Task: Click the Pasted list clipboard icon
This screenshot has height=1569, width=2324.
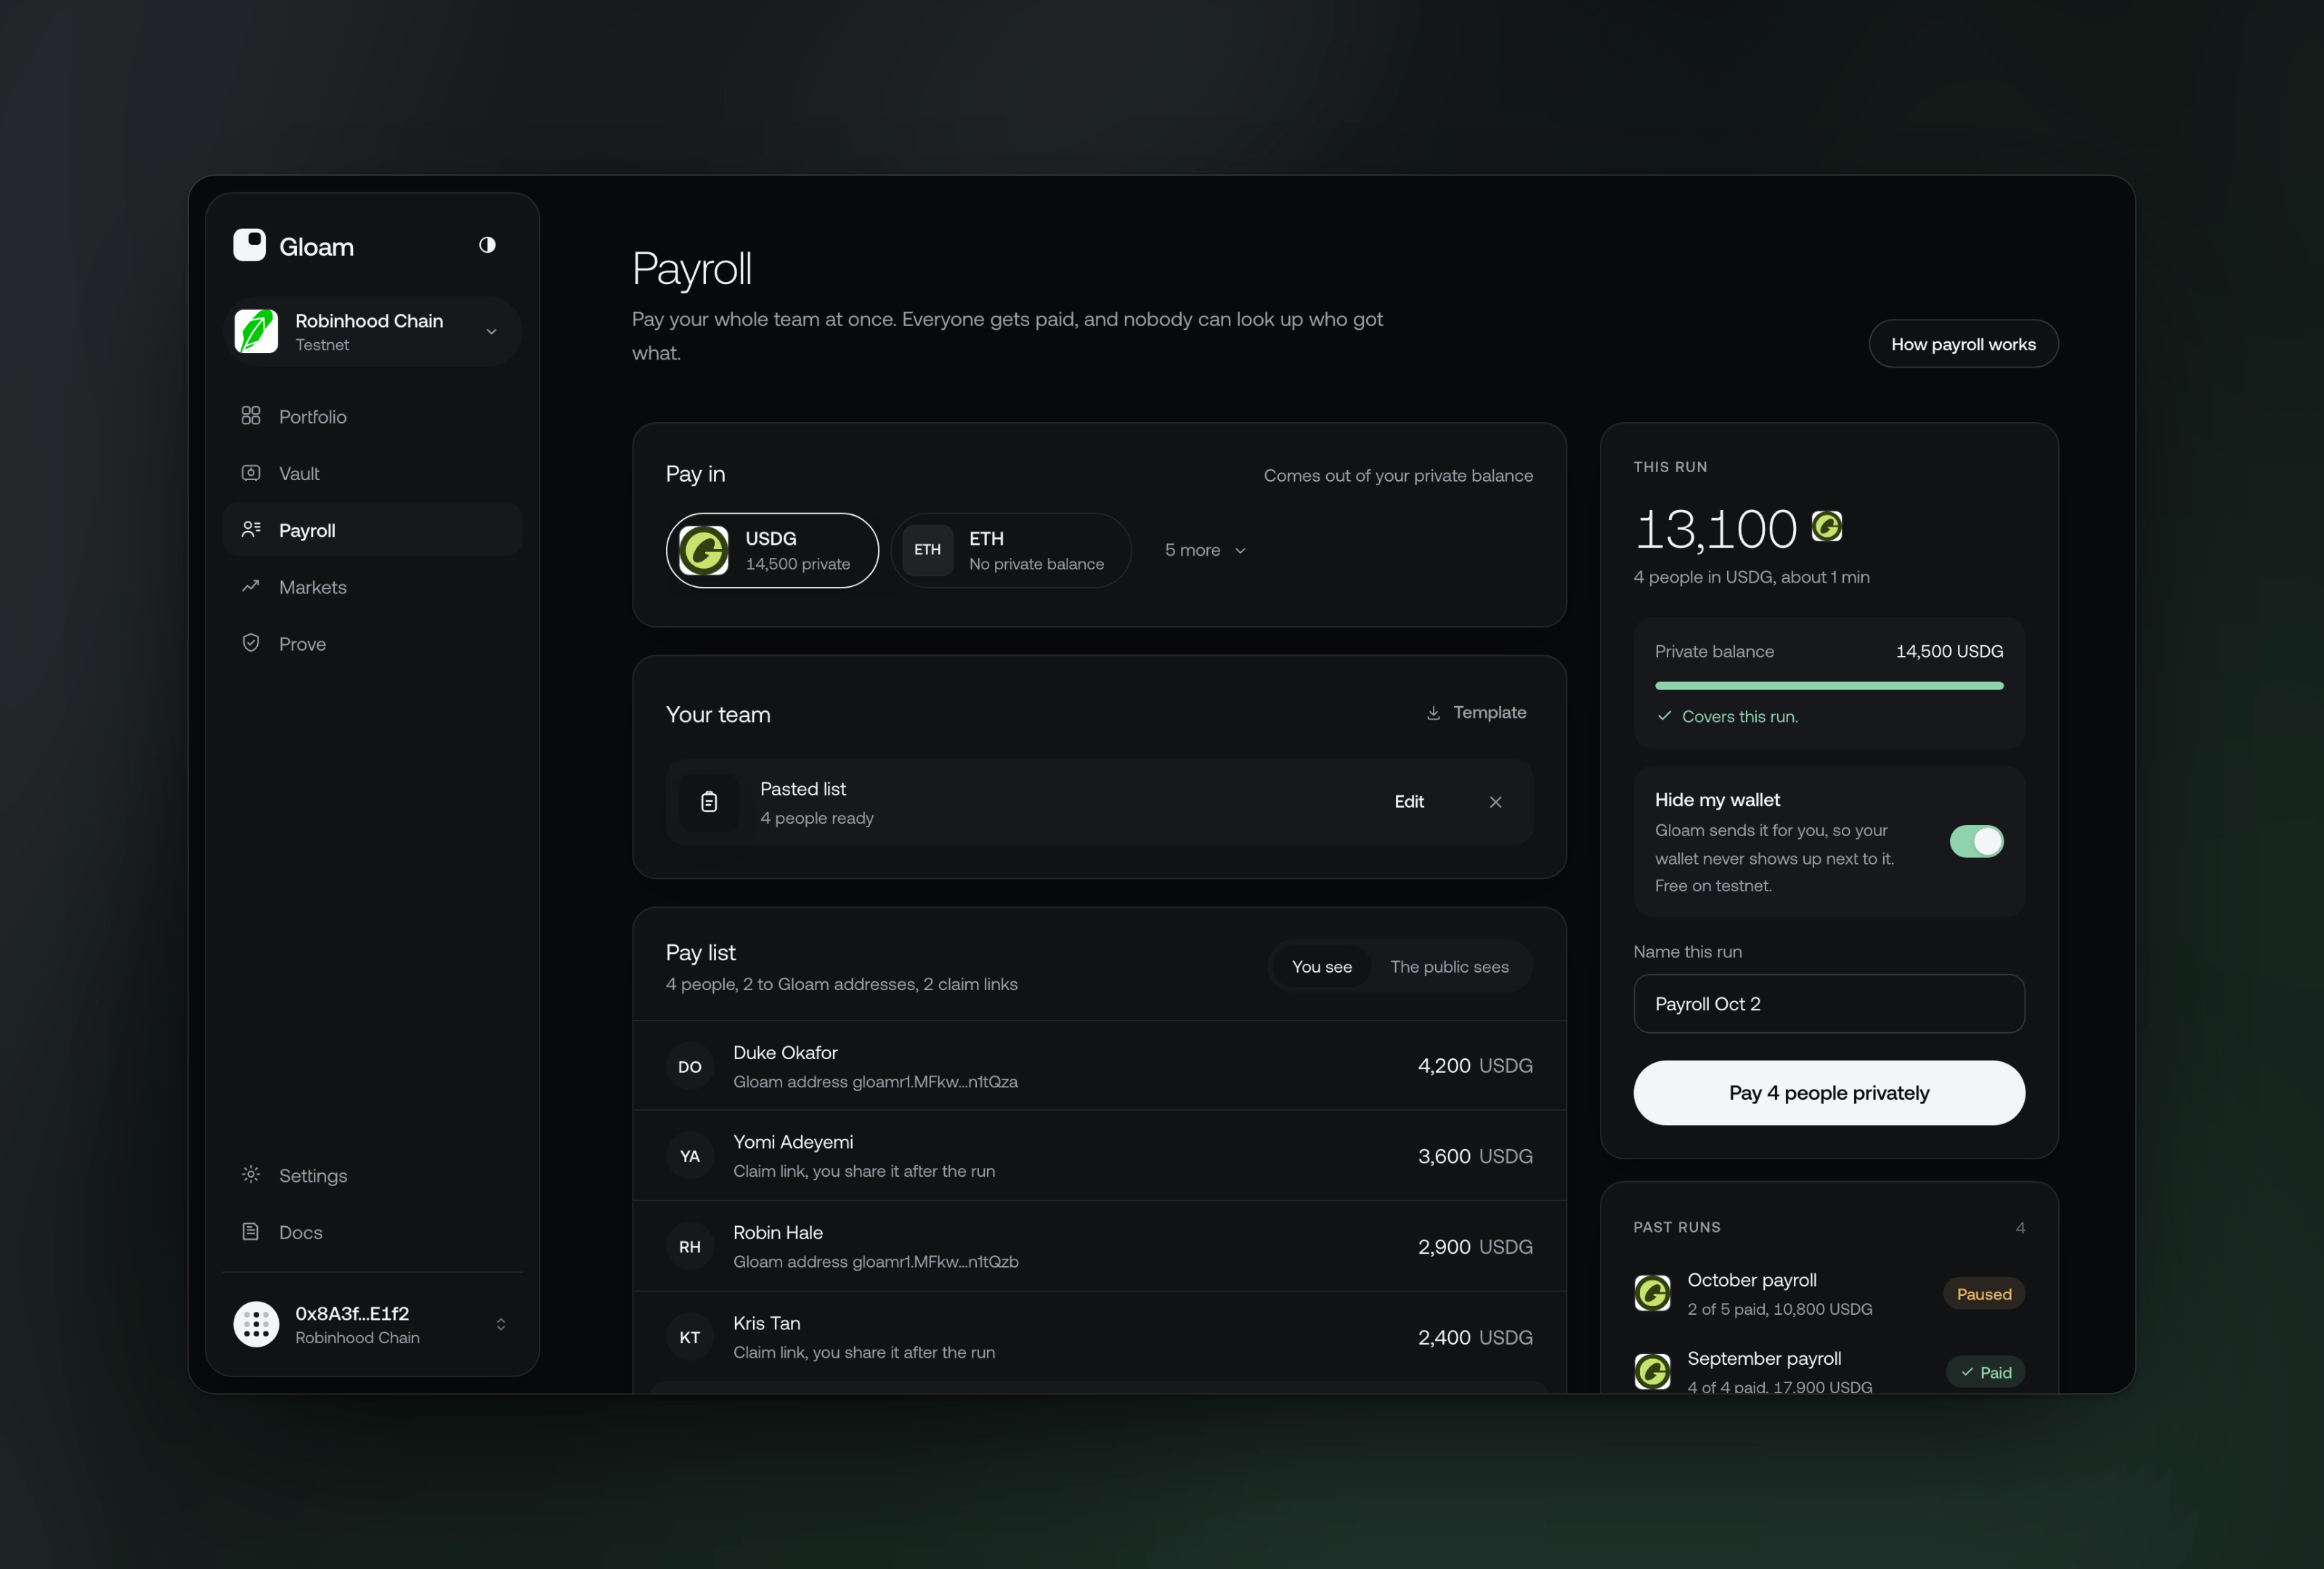Action: point(709,802)
